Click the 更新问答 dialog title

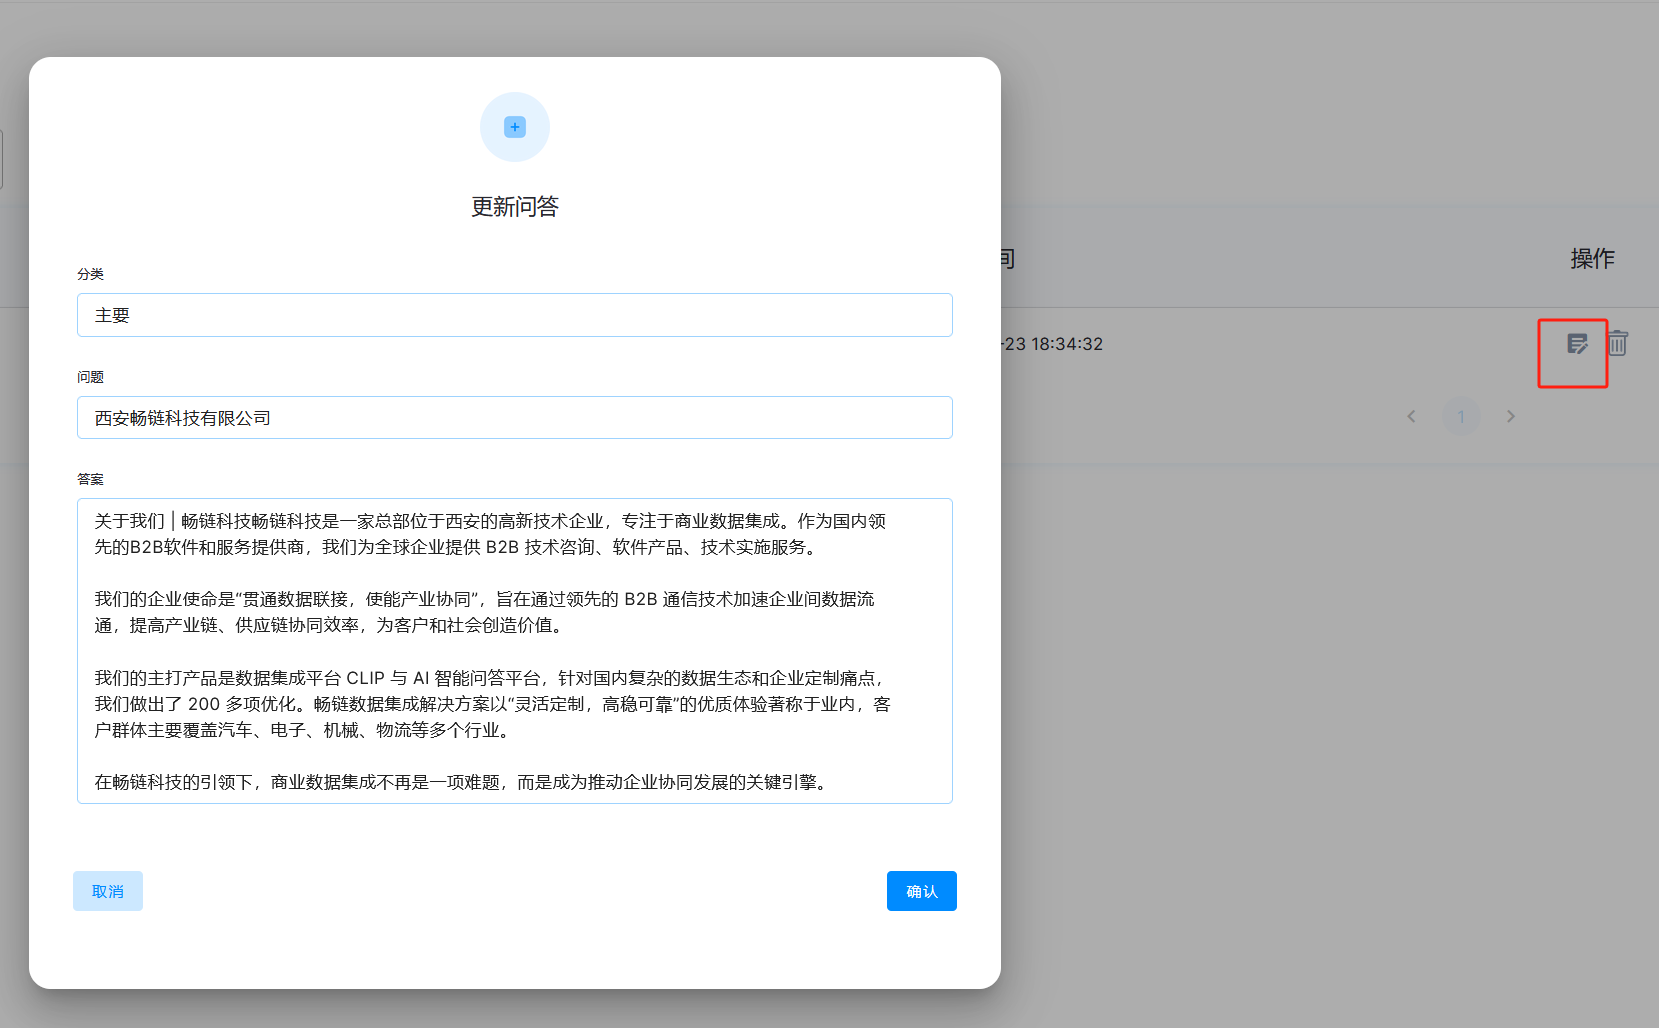[x=515, y=207]
